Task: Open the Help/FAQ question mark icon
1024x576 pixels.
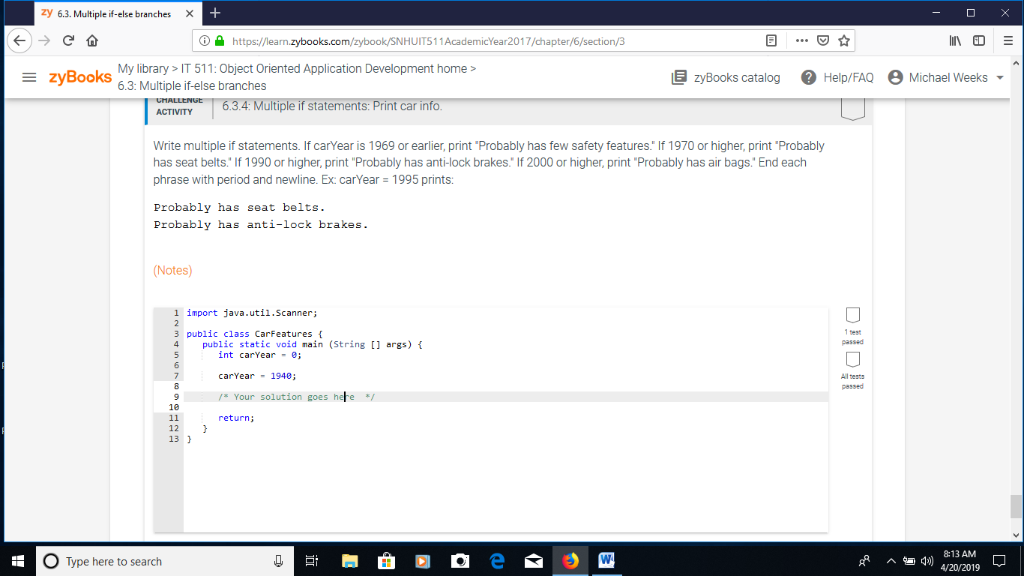Action: 808,76
